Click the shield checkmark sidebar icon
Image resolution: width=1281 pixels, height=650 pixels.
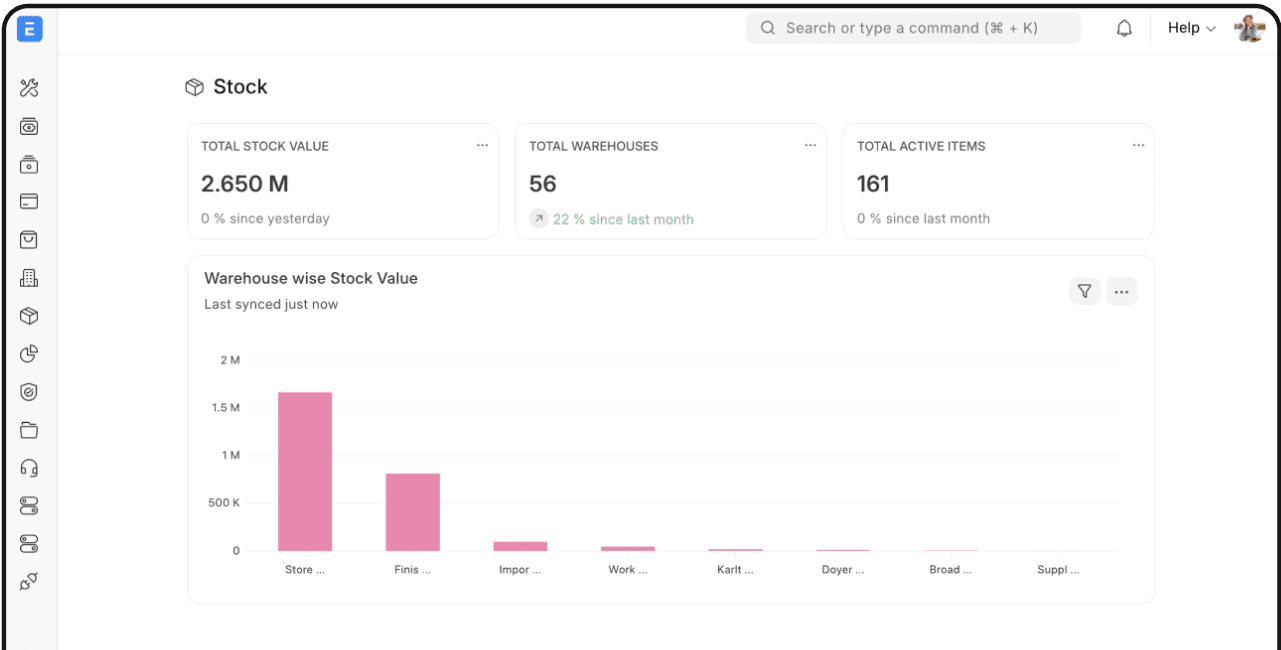click(29, 392)
